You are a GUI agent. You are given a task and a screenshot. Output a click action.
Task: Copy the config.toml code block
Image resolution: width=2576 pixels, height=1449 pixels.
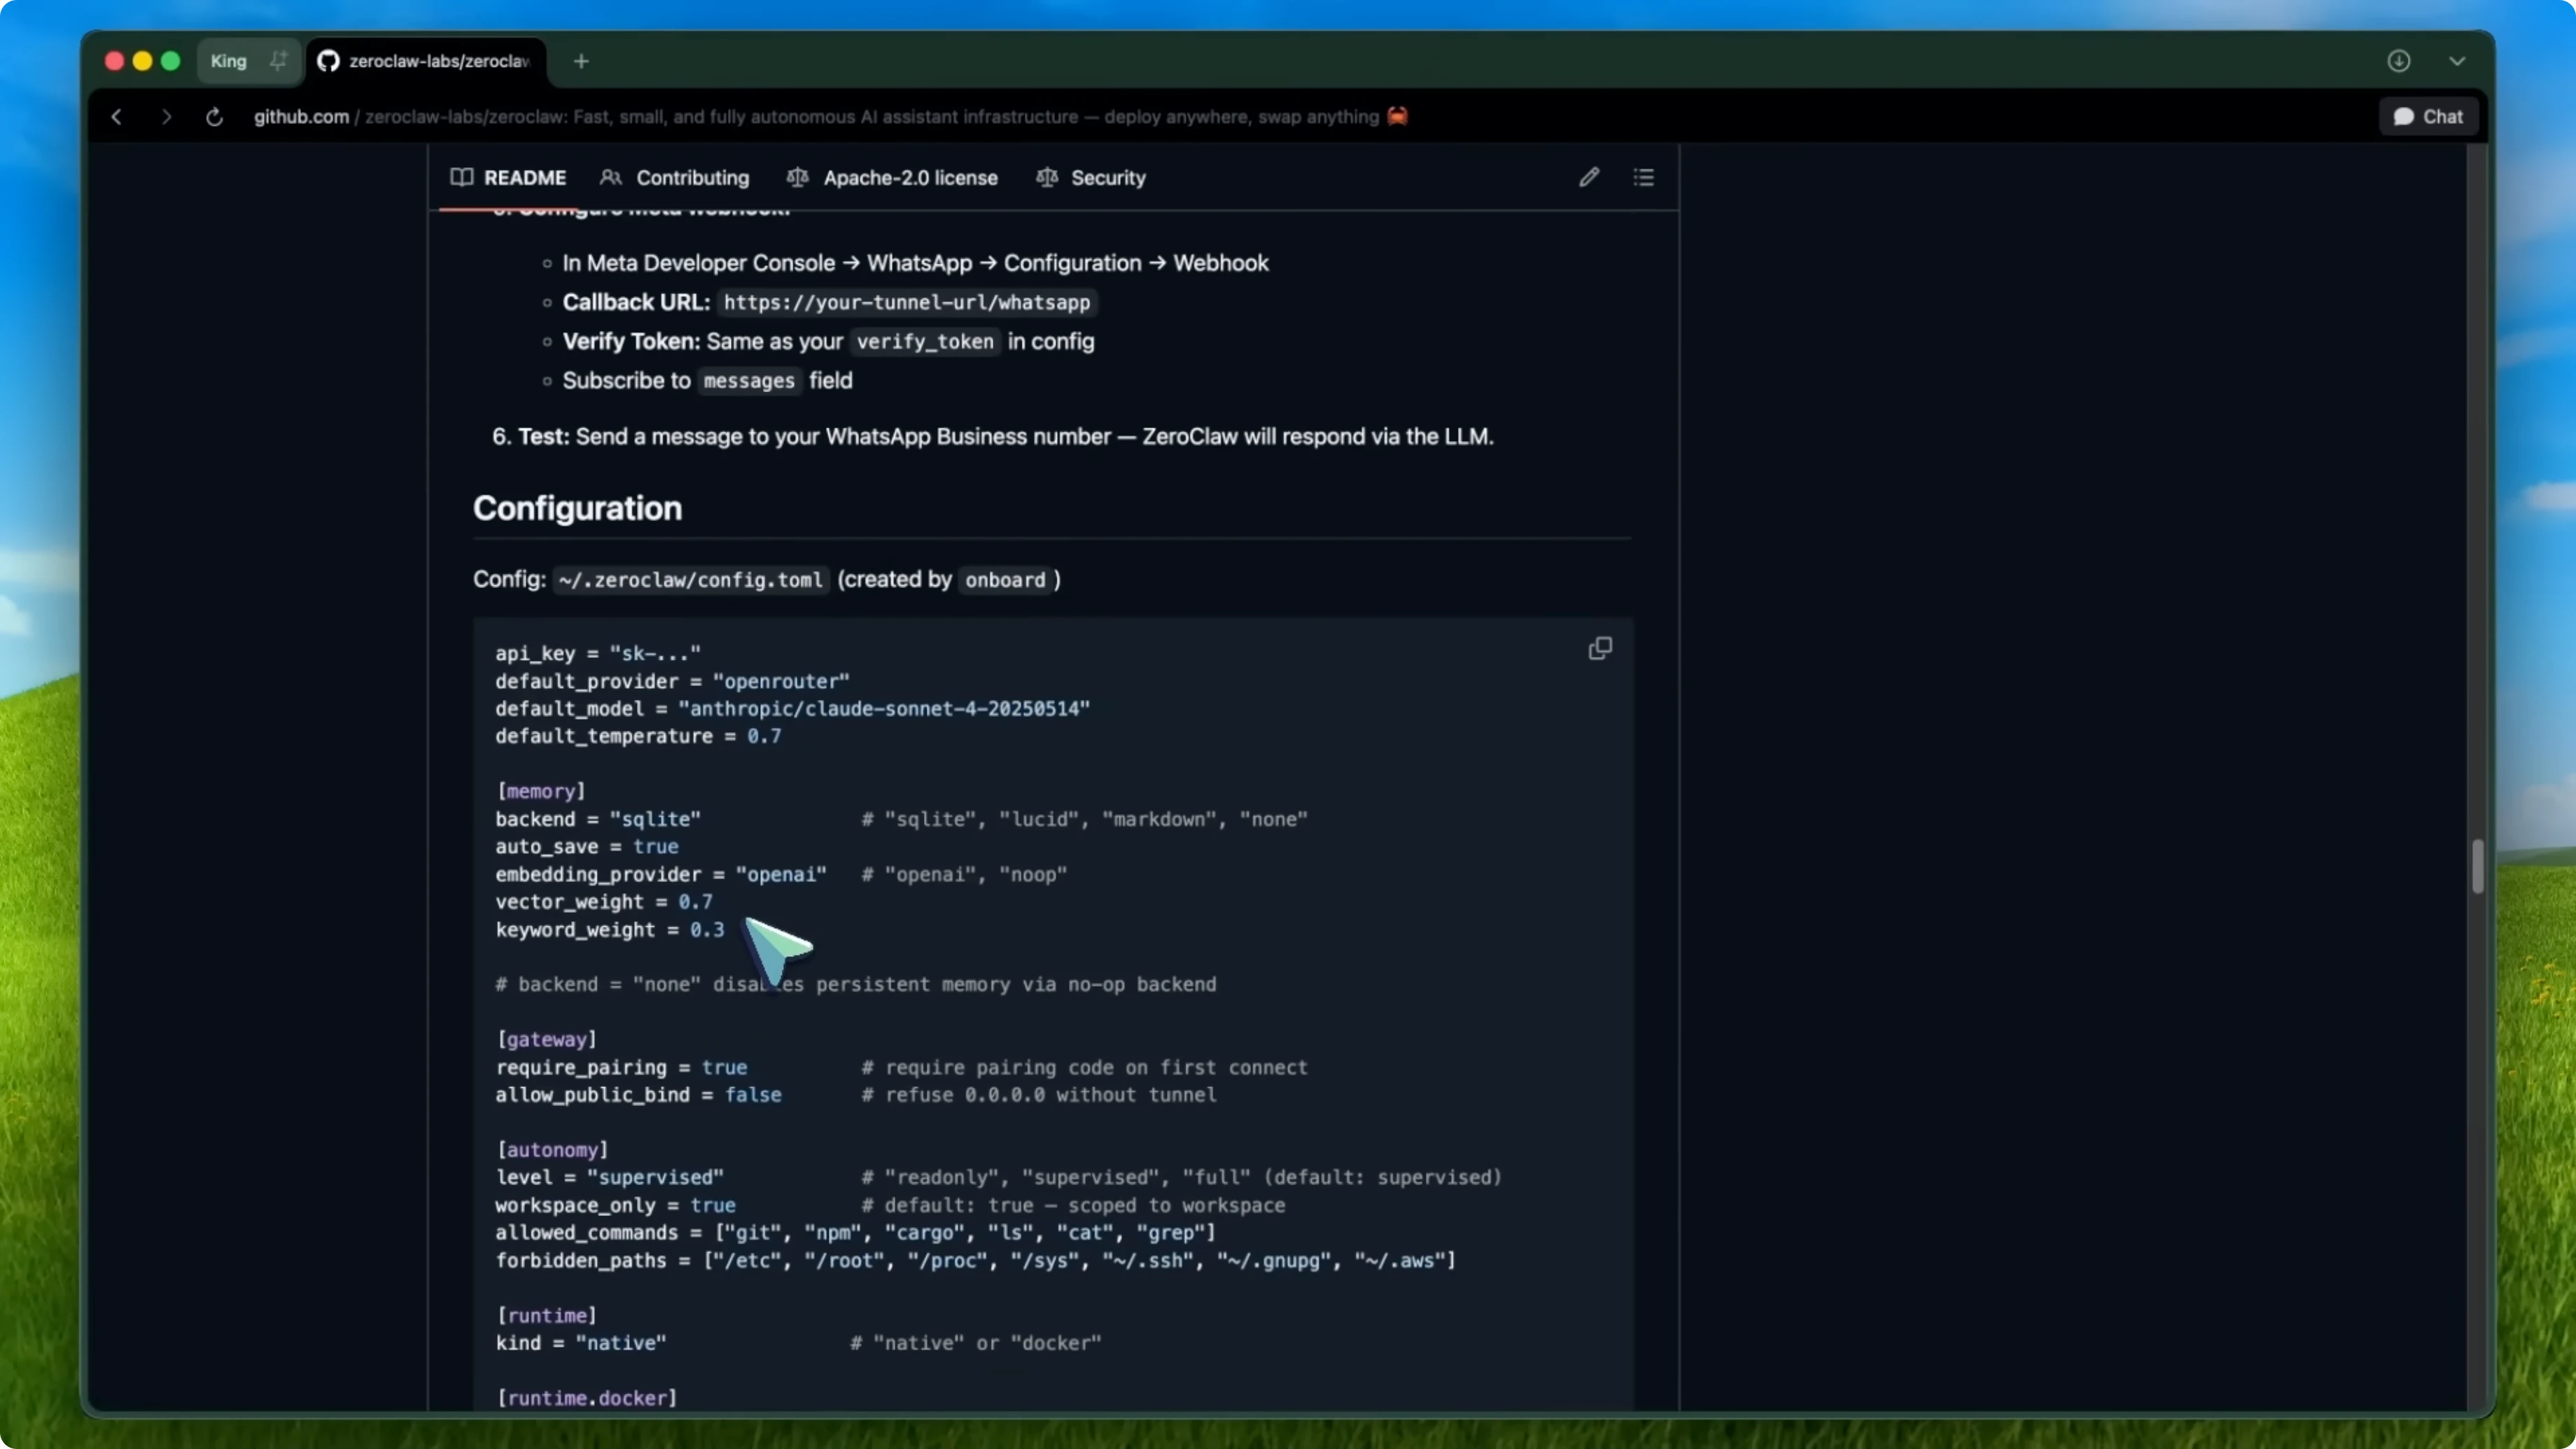pos(1599,648)
